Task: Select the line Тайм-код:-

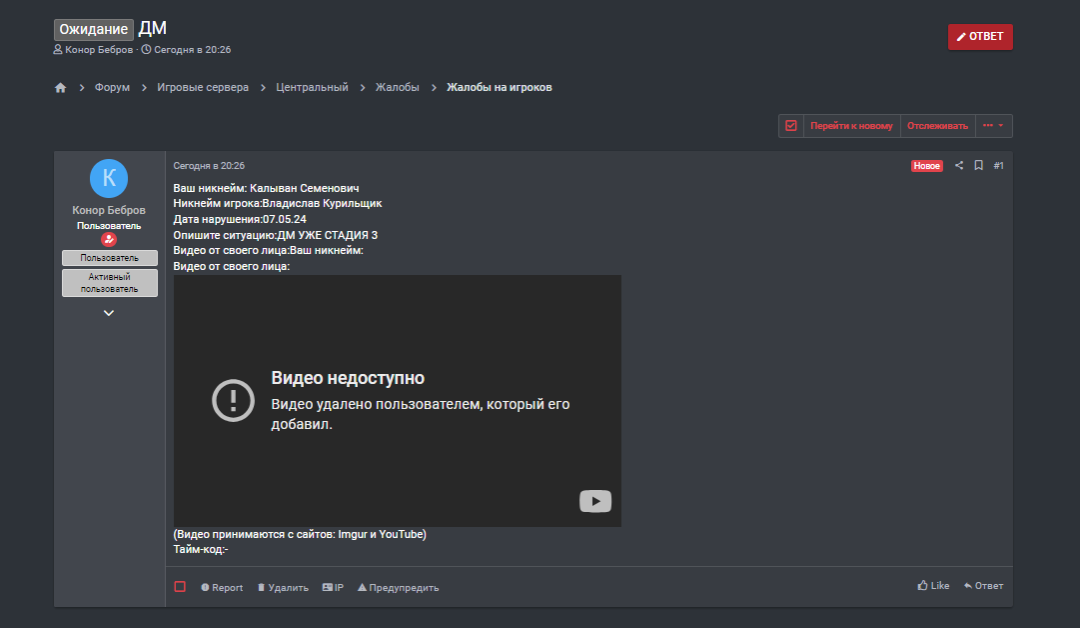Action: coord(200,550)
